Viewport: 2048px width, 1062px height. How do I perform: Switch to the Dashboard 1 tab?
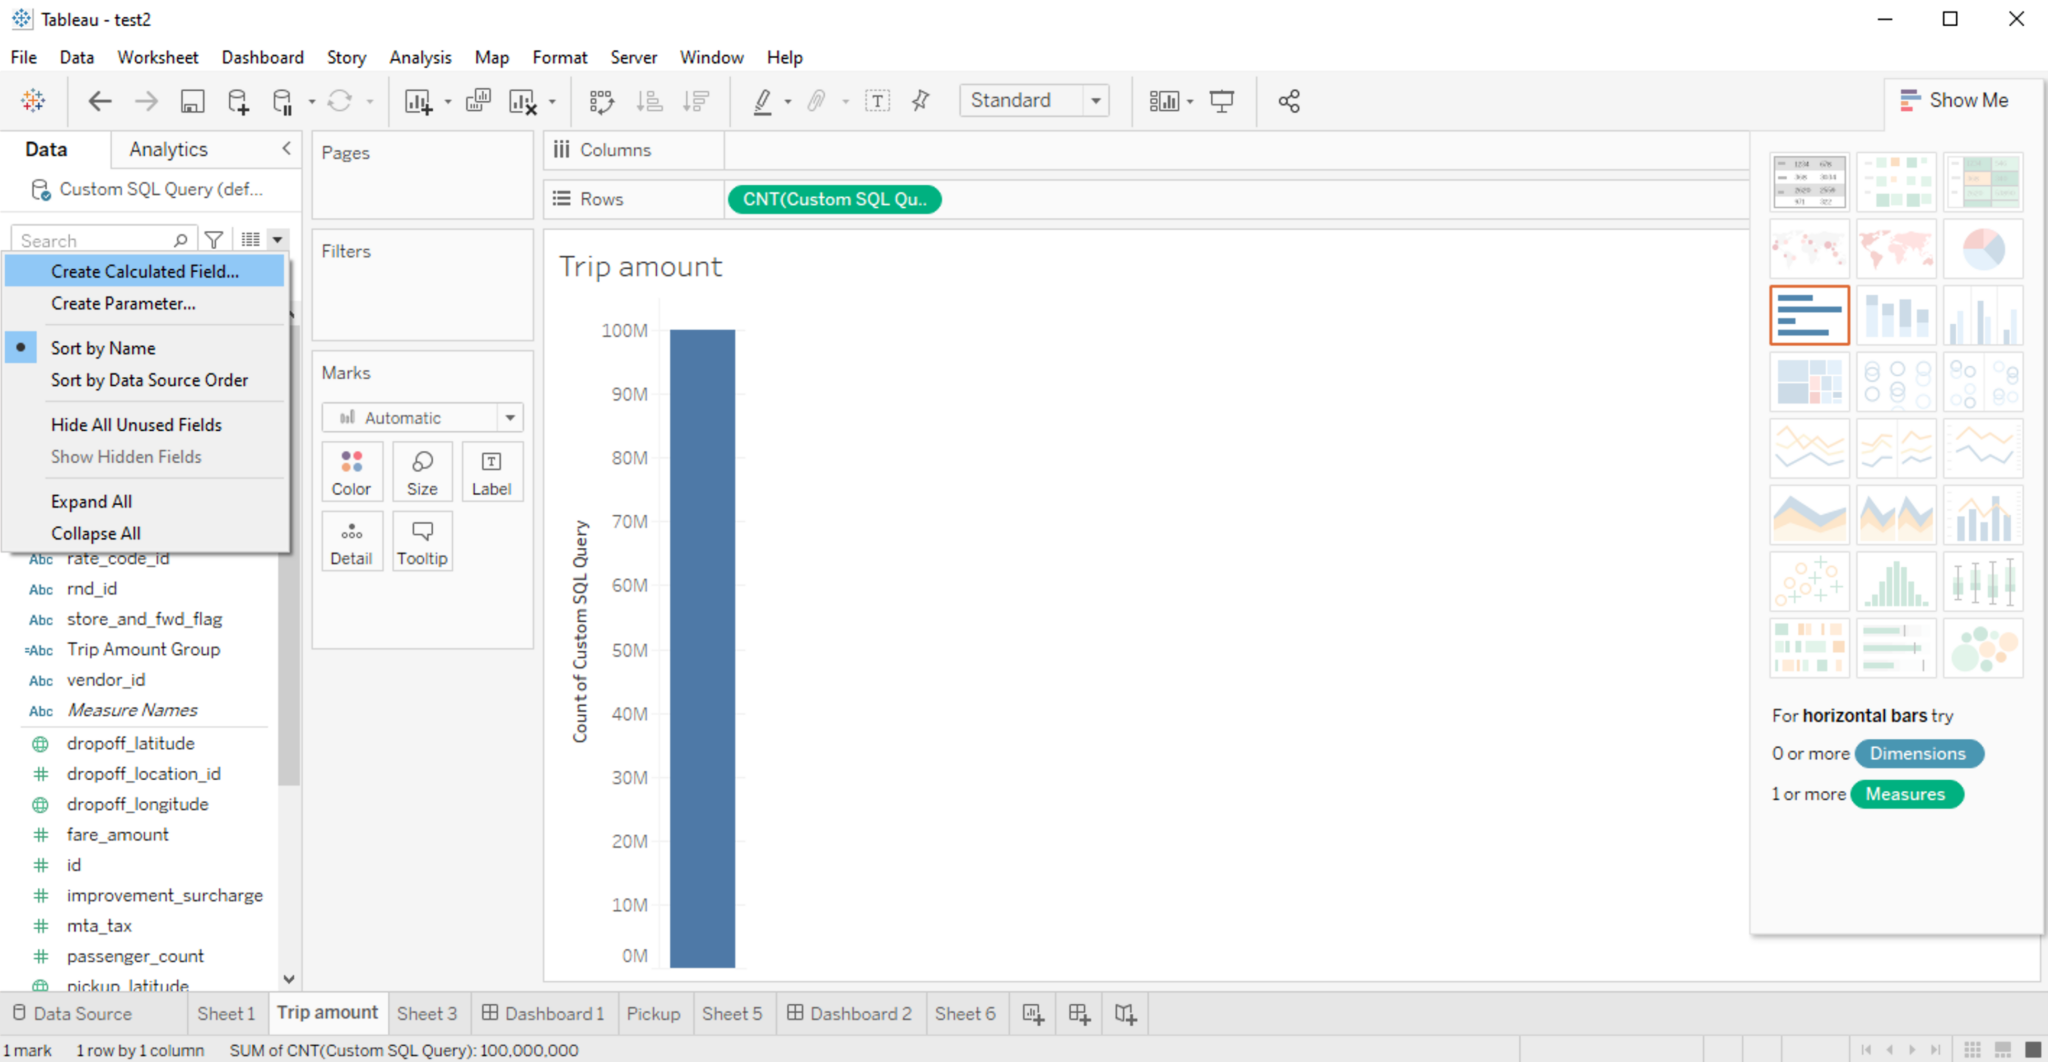click(x=543, y=1014)
